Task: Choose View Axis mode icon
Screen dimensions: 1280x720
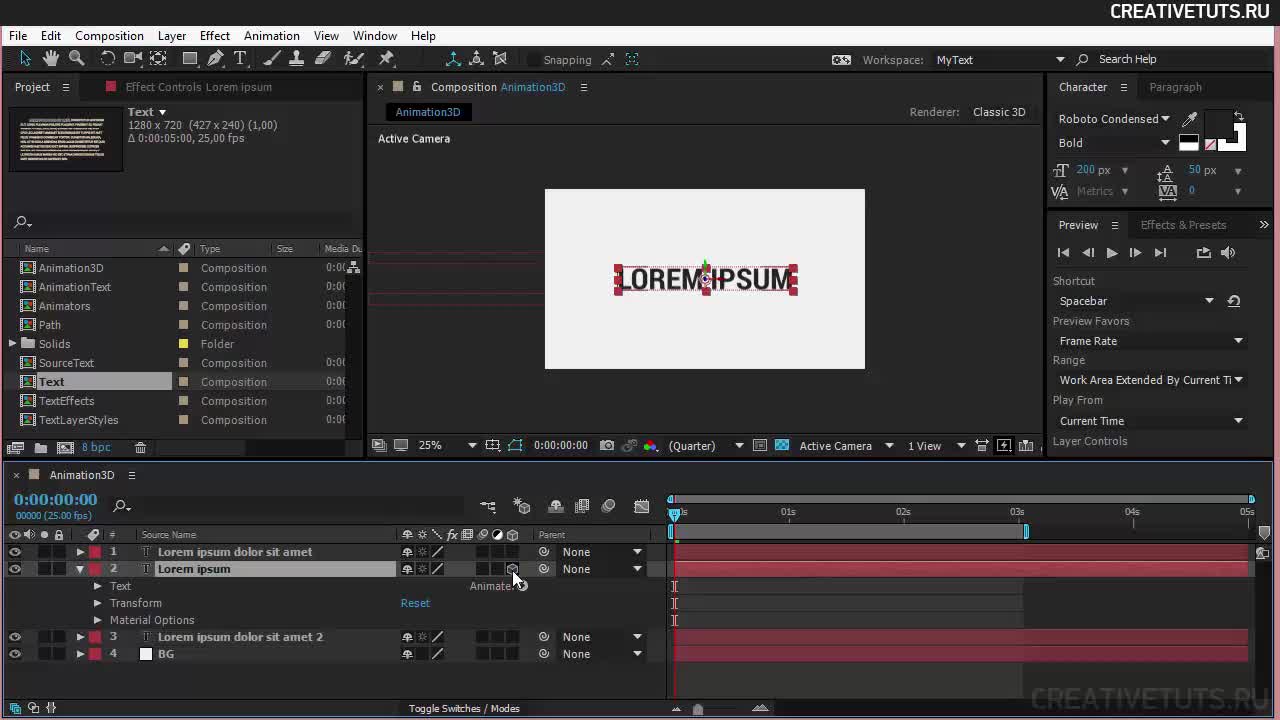Action: click(500, 59)
